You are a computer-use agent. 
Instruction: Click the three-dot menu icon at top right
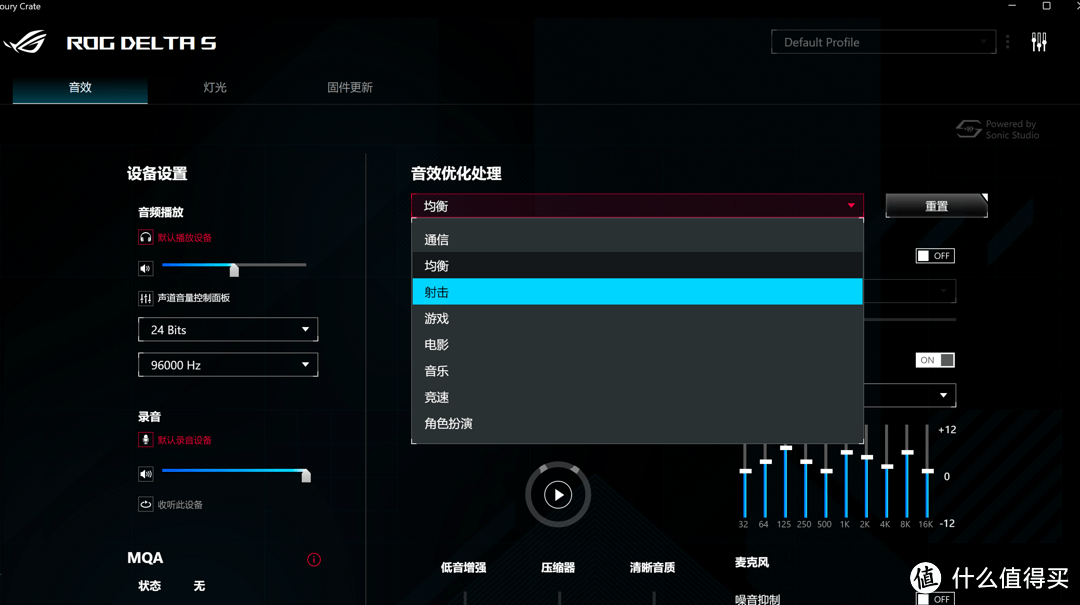(1007, 42)
